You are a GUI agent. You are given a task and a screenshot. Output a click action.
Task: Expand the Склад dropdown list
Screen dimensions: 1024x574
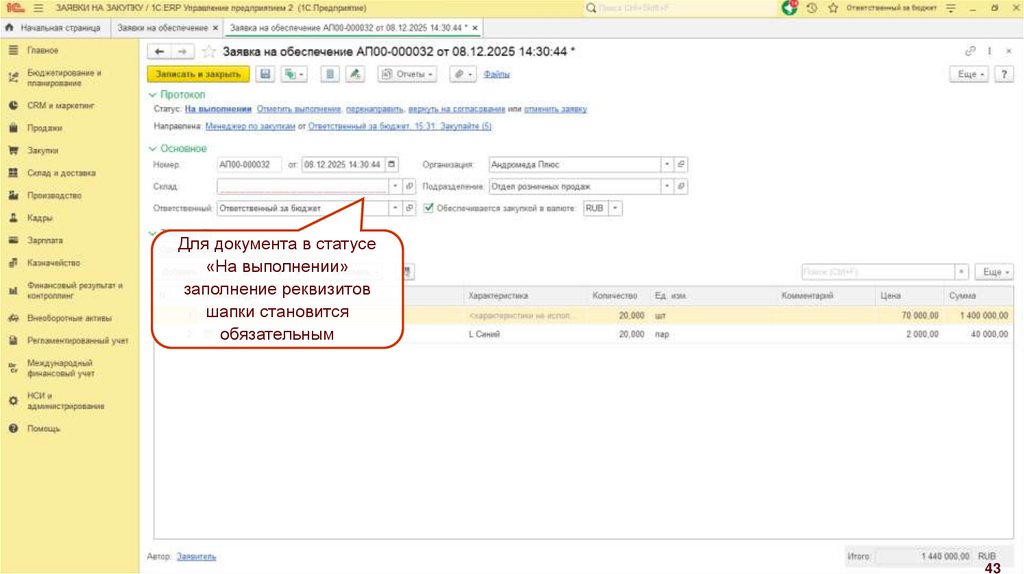coord(395,187)
